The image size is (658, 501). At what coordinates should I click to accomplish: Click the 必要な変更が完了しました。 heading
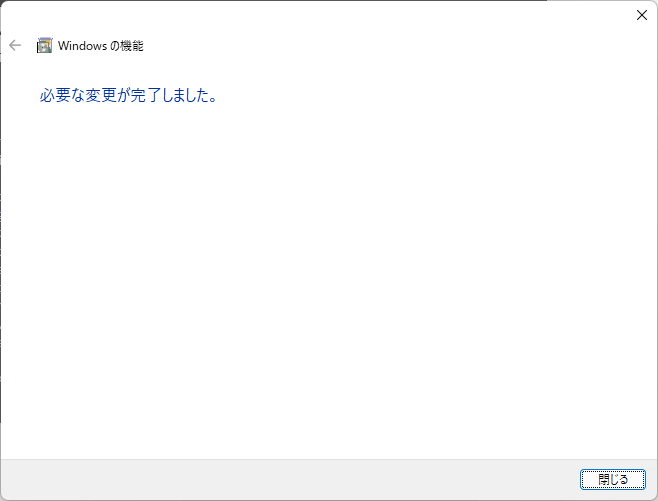[128, 95]
